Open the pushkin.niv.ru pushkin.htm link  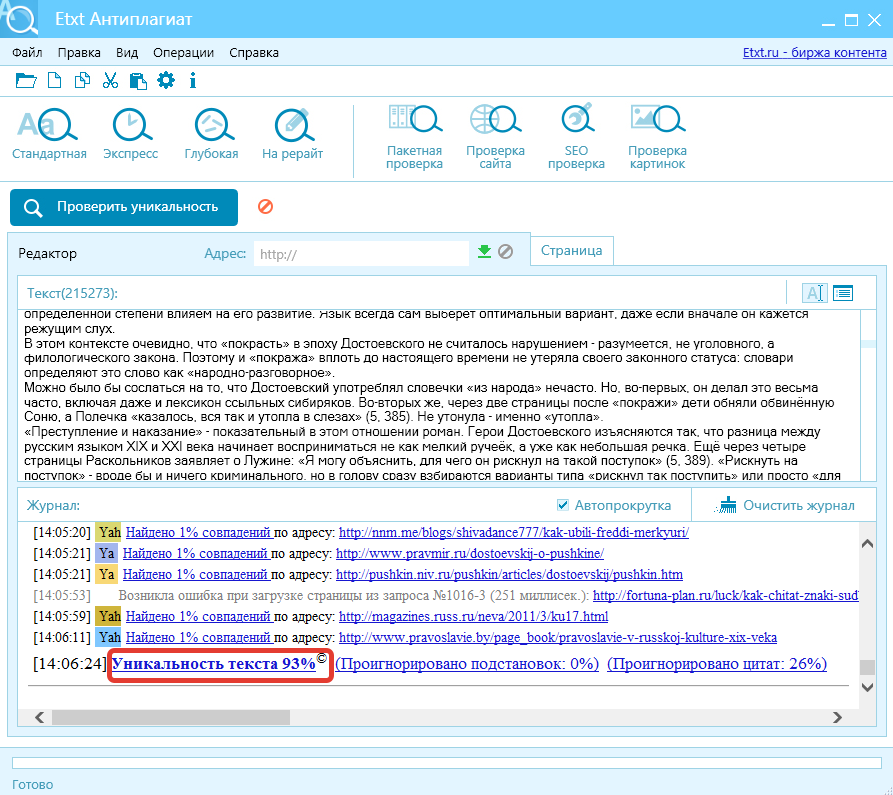[509, 575]
